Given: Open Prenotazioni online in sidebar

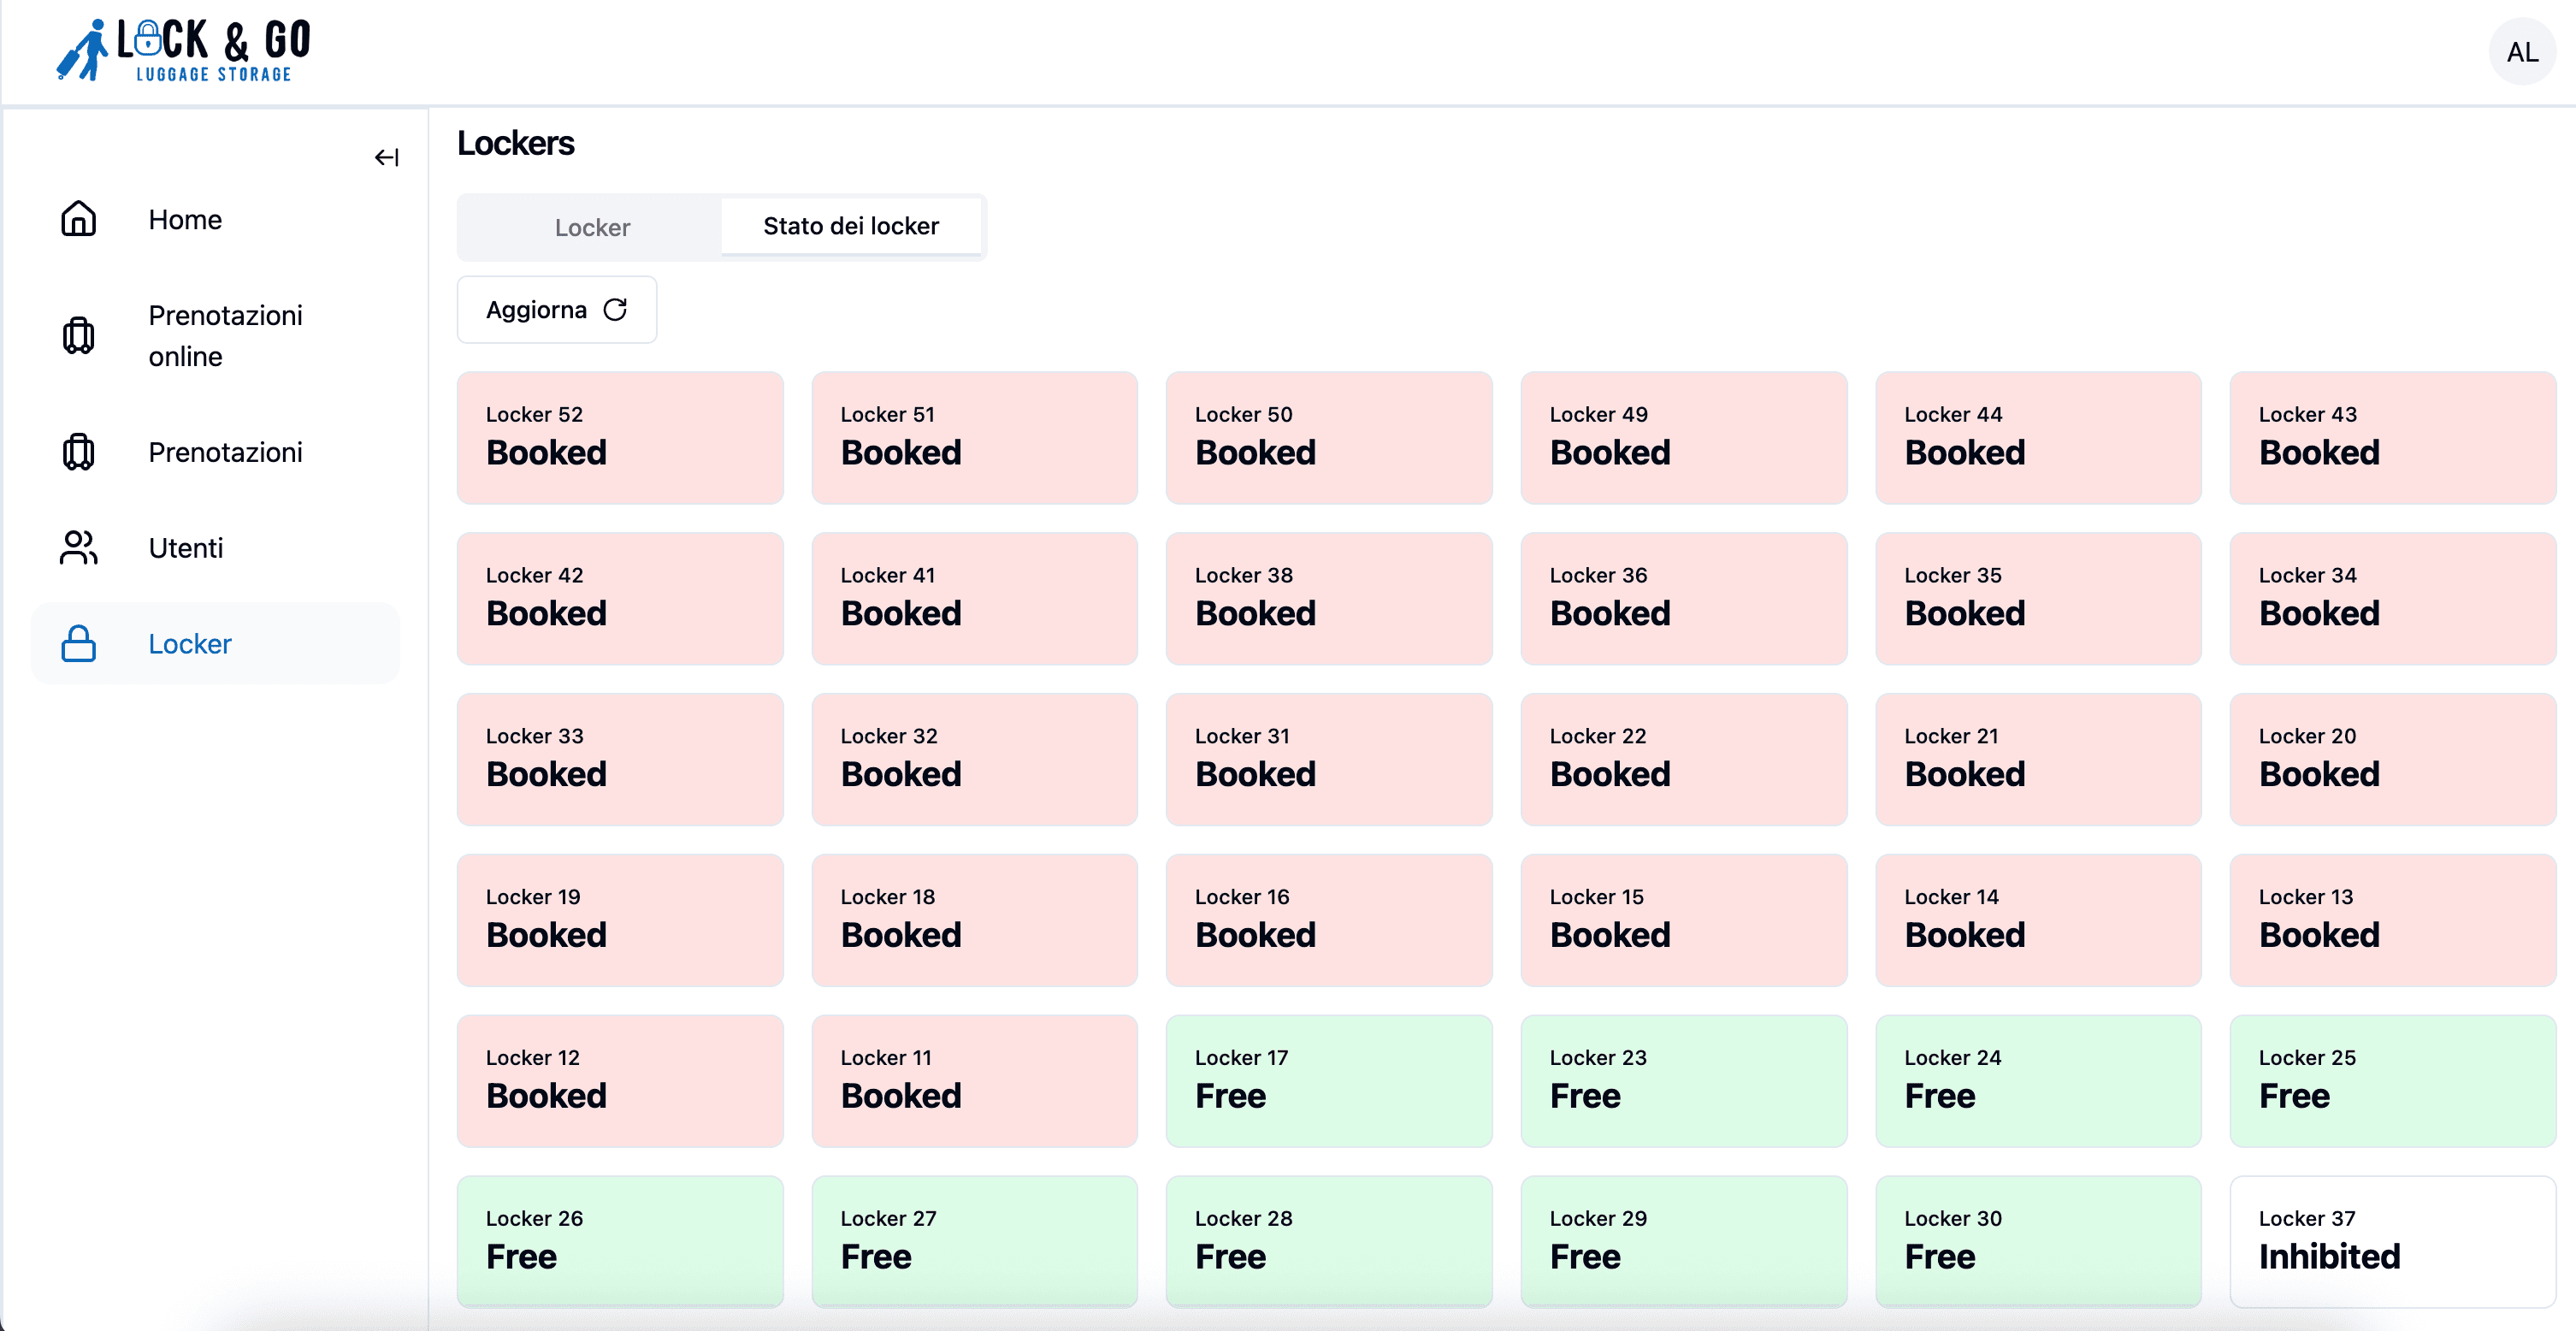Looking at the screenshot, I should 225,336.
